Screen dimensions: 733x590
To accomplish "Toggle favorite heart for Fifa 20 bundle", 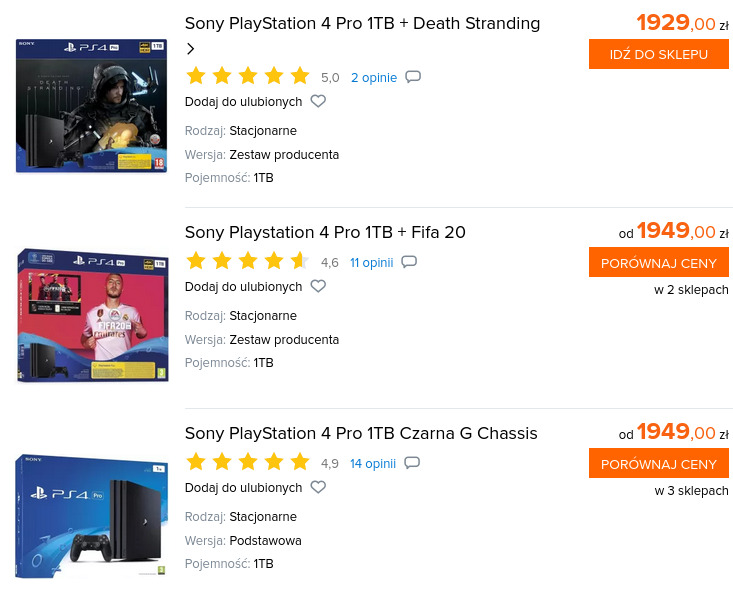I will 318,286.
